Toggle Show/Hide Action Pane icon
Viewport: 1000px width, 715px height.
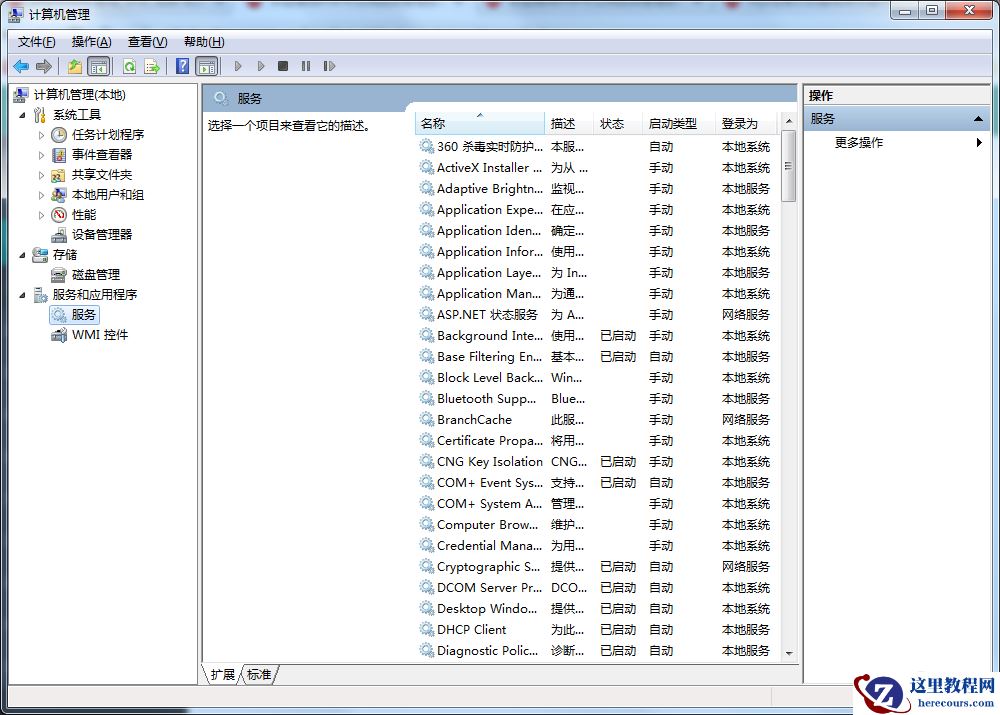(207, 66)
